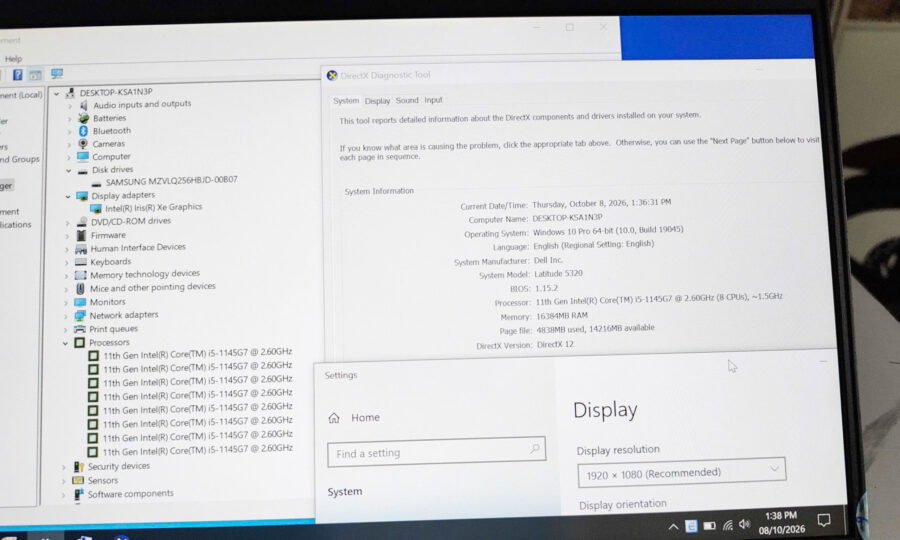The height and width of the screenshot is (540, 900).
Task: Switch to the System tab in DirectX tool
Action: [346, 101]
